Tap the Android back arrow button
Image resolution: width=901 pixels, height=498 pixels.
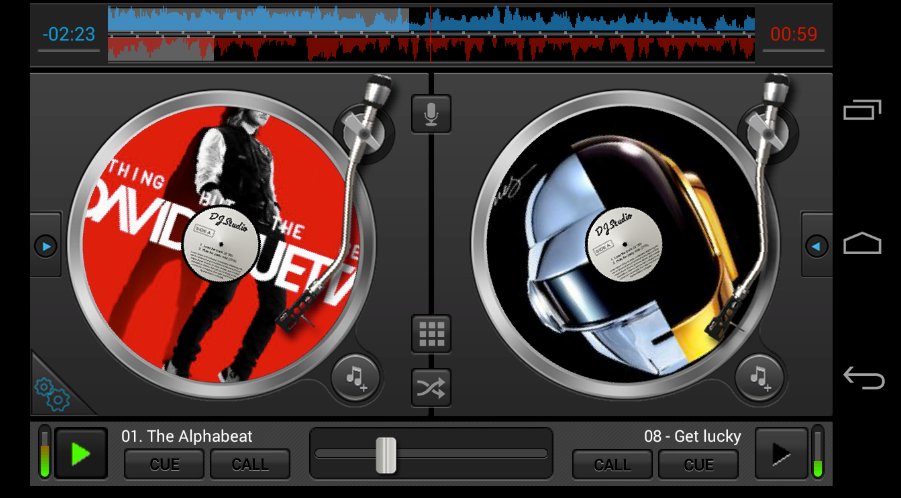(863, 377)
